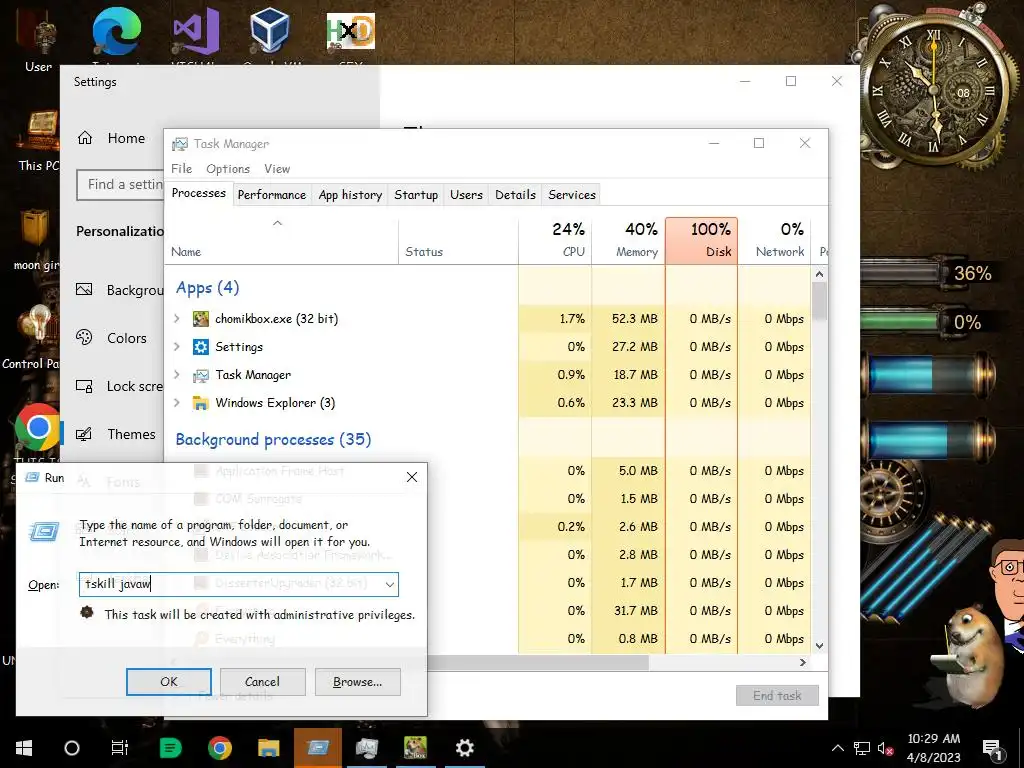Sort processes by Memory column
The height and width of the screenshot is (768, 1024).
click(x=628, y=240)
